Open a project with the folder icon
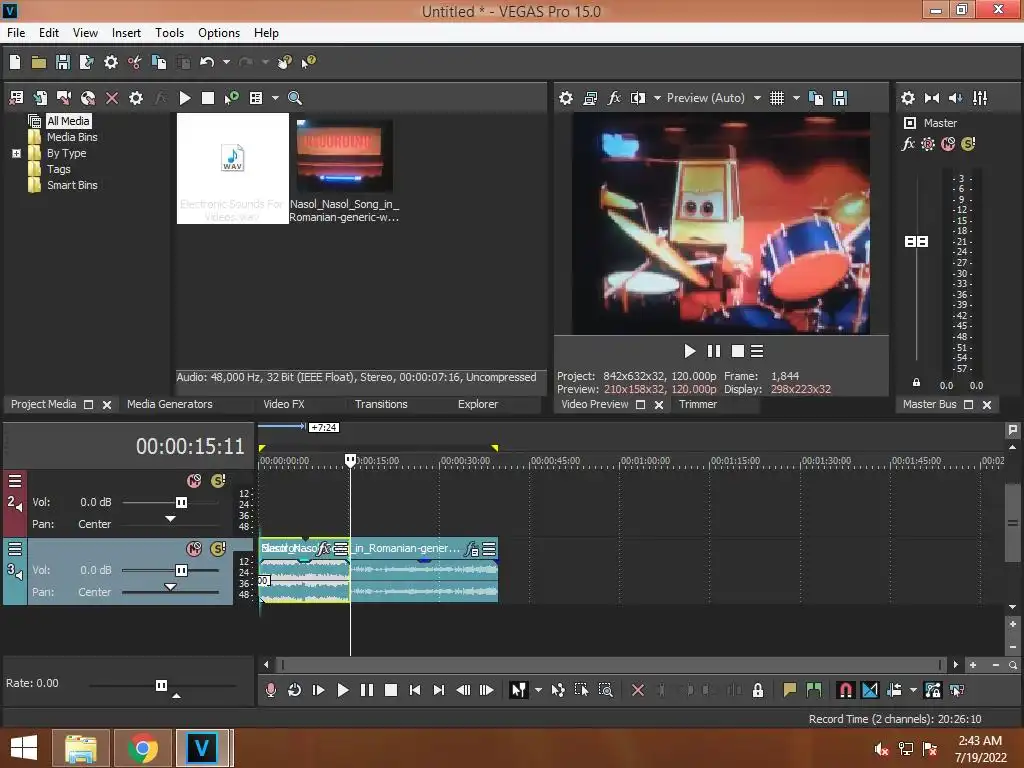Image resolution: width=1024 pixels, height=768 pixels. coord(39,62)
